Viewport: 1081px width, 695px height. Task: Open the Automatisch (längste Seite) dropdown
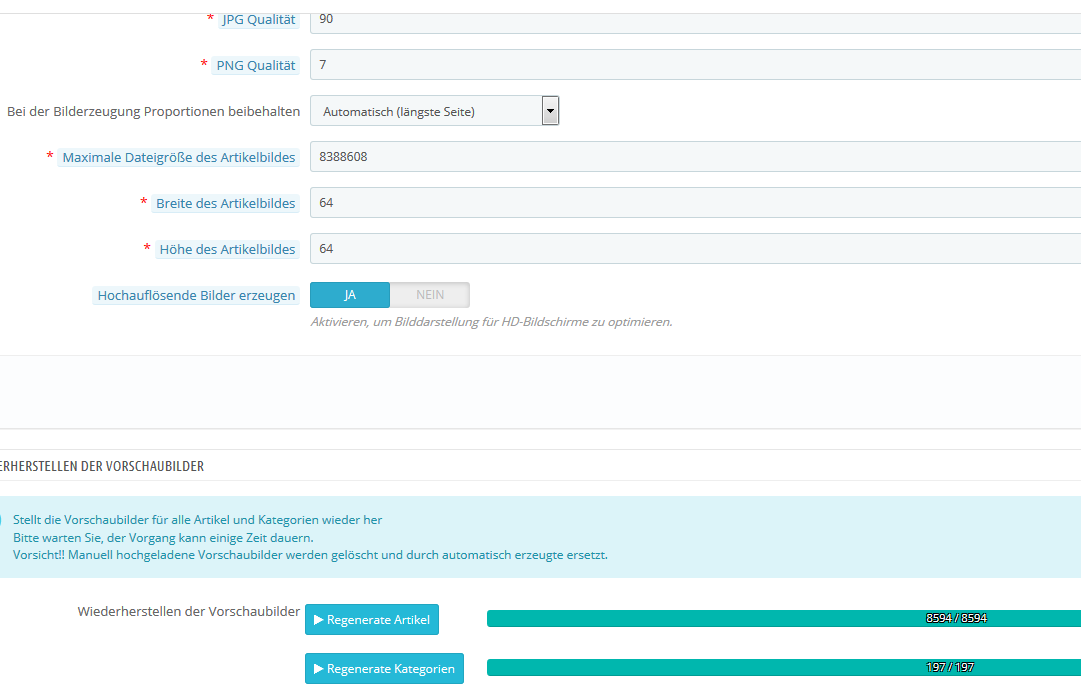point(434,111)
